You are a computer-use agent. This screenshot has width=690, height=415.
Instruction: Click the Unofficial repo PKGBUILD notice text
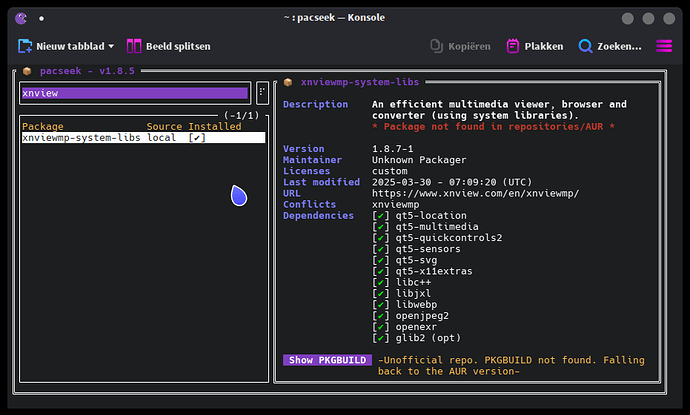[511, 366]
